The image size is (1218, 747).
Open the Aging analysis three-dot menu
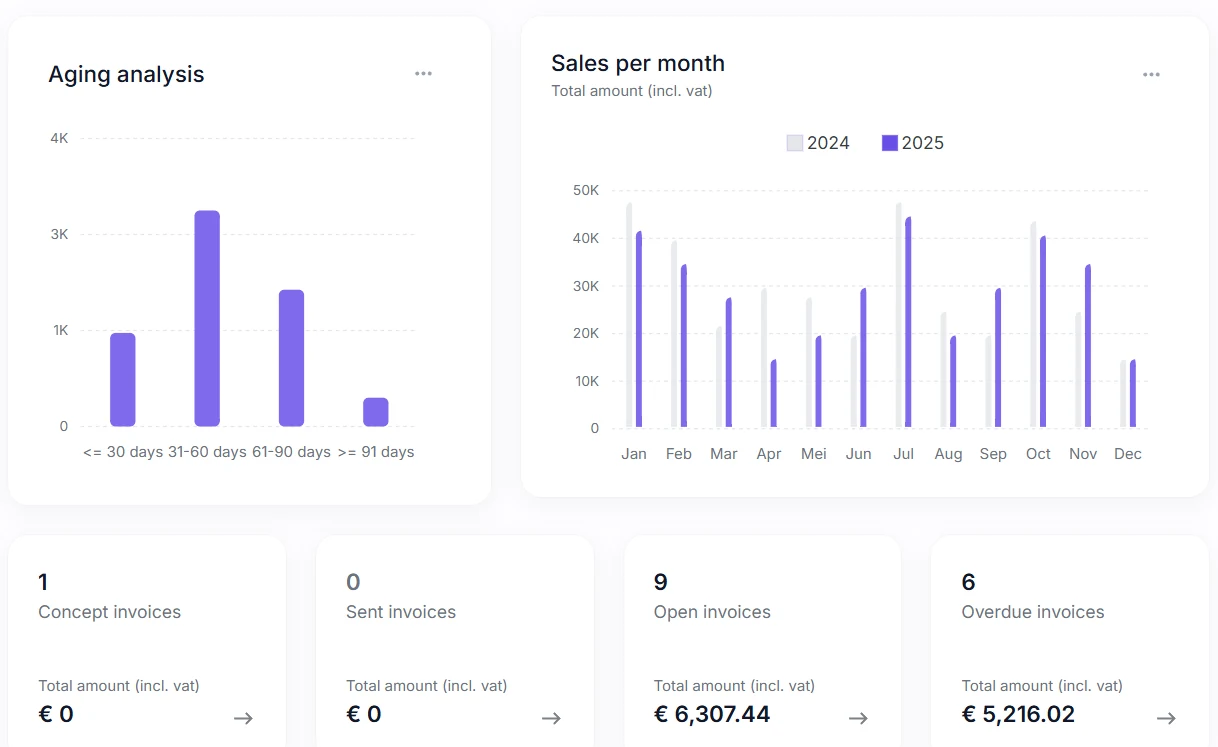(424, 73)
